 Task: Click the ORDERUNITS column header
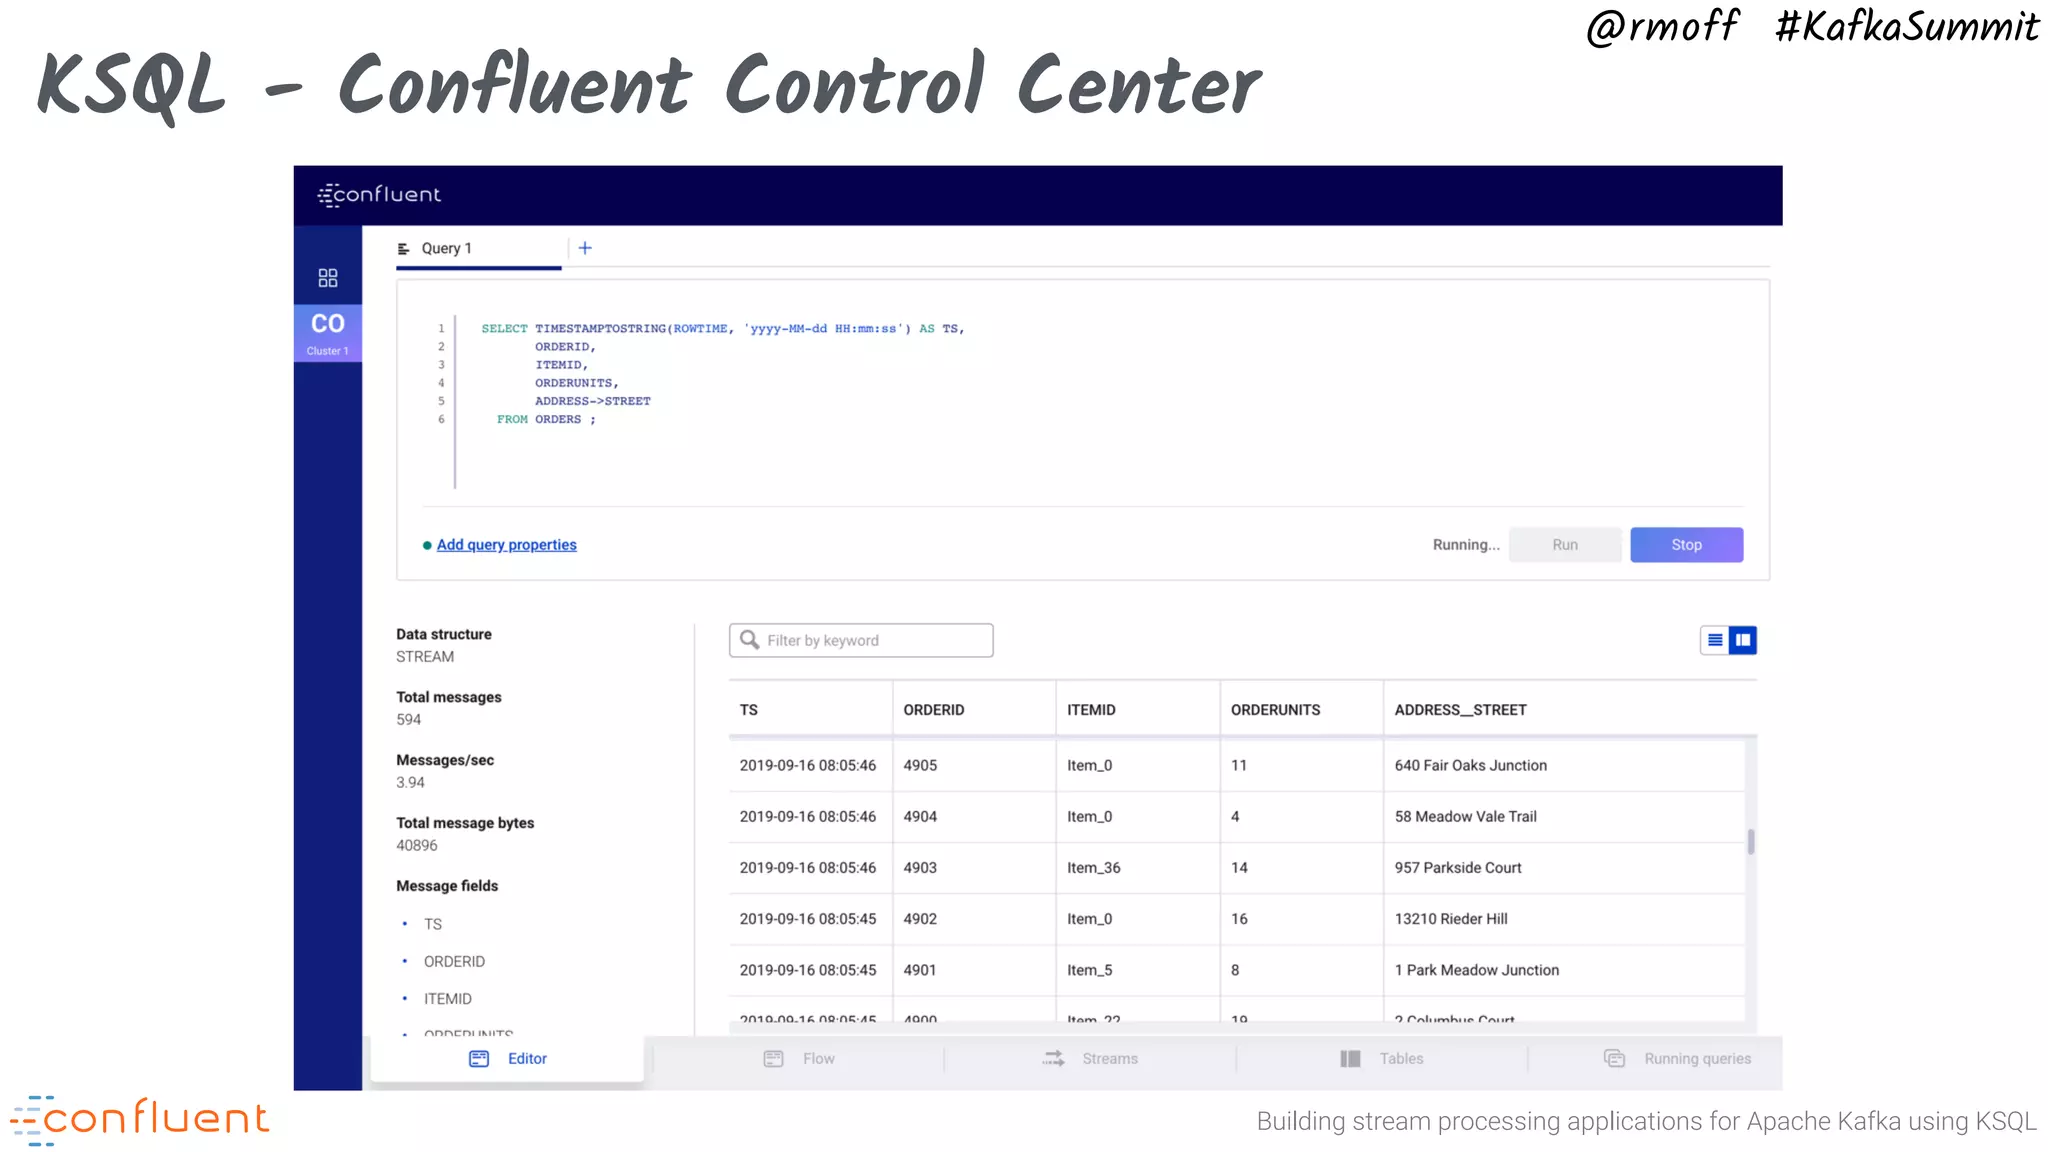click(x=1302, y=710)
